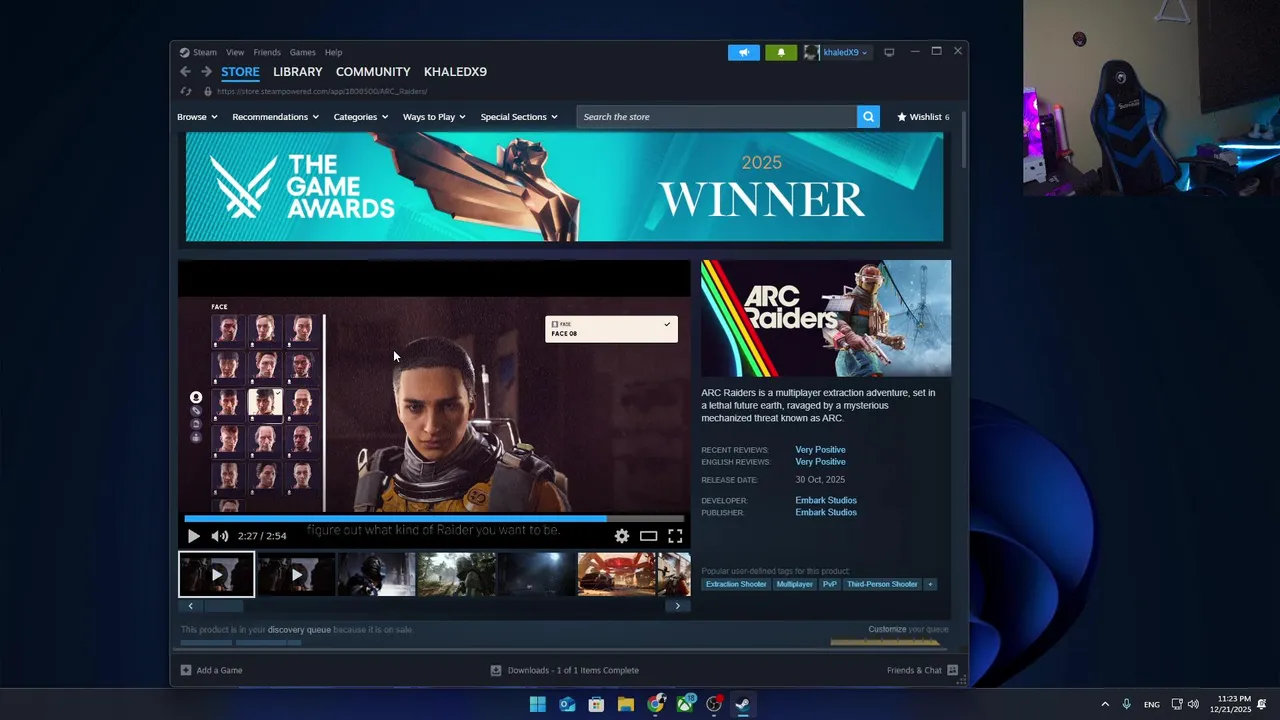Screen dimensions: 1280x720
Task: Open Windows Start menu
Action: pos(538,704)
